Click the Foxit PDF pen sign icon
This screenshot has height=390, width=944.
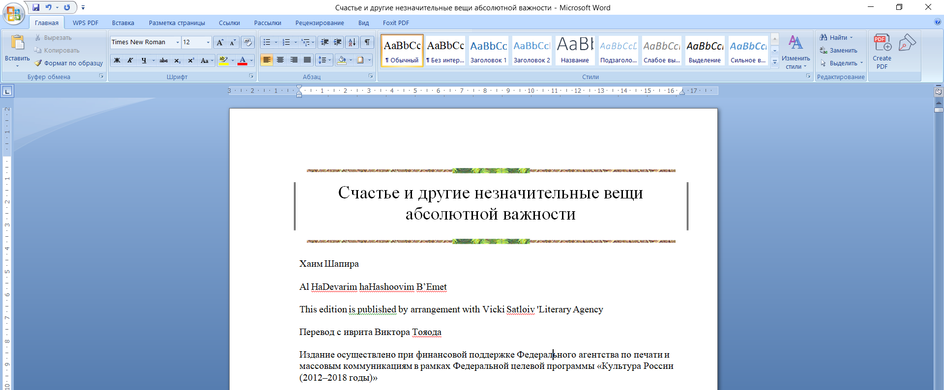click(906, 43)
